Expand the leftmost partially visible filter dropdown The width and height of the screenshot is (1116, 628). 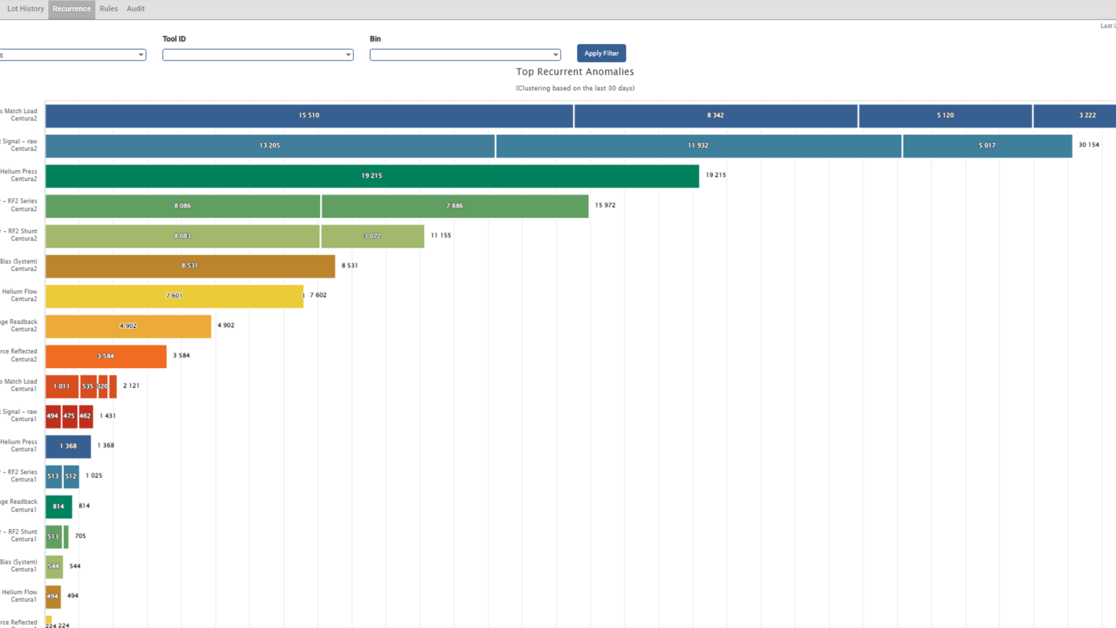tap(71, 55)
